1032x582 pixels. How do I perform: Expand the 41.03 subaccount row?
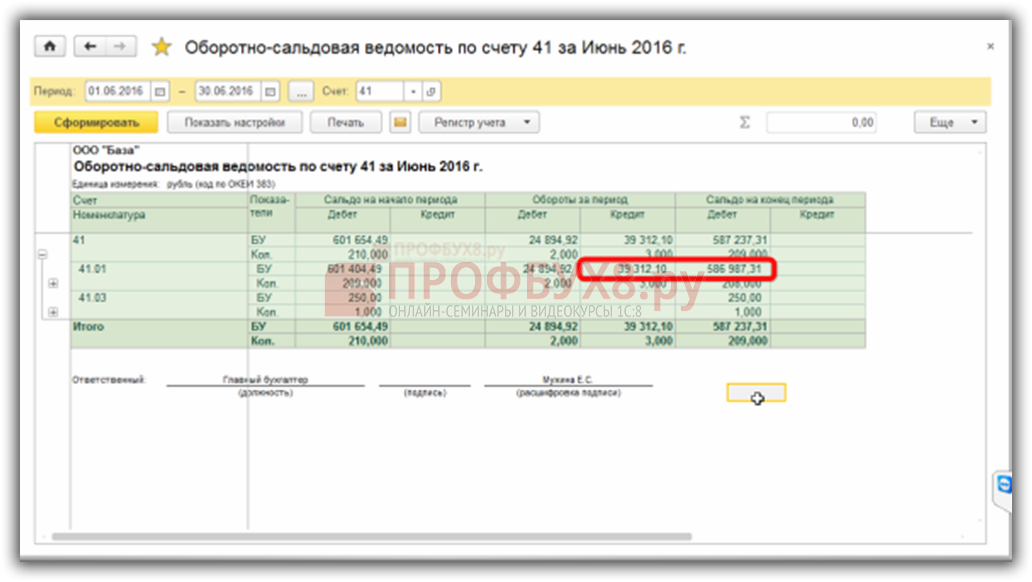(x=53, y=312)
